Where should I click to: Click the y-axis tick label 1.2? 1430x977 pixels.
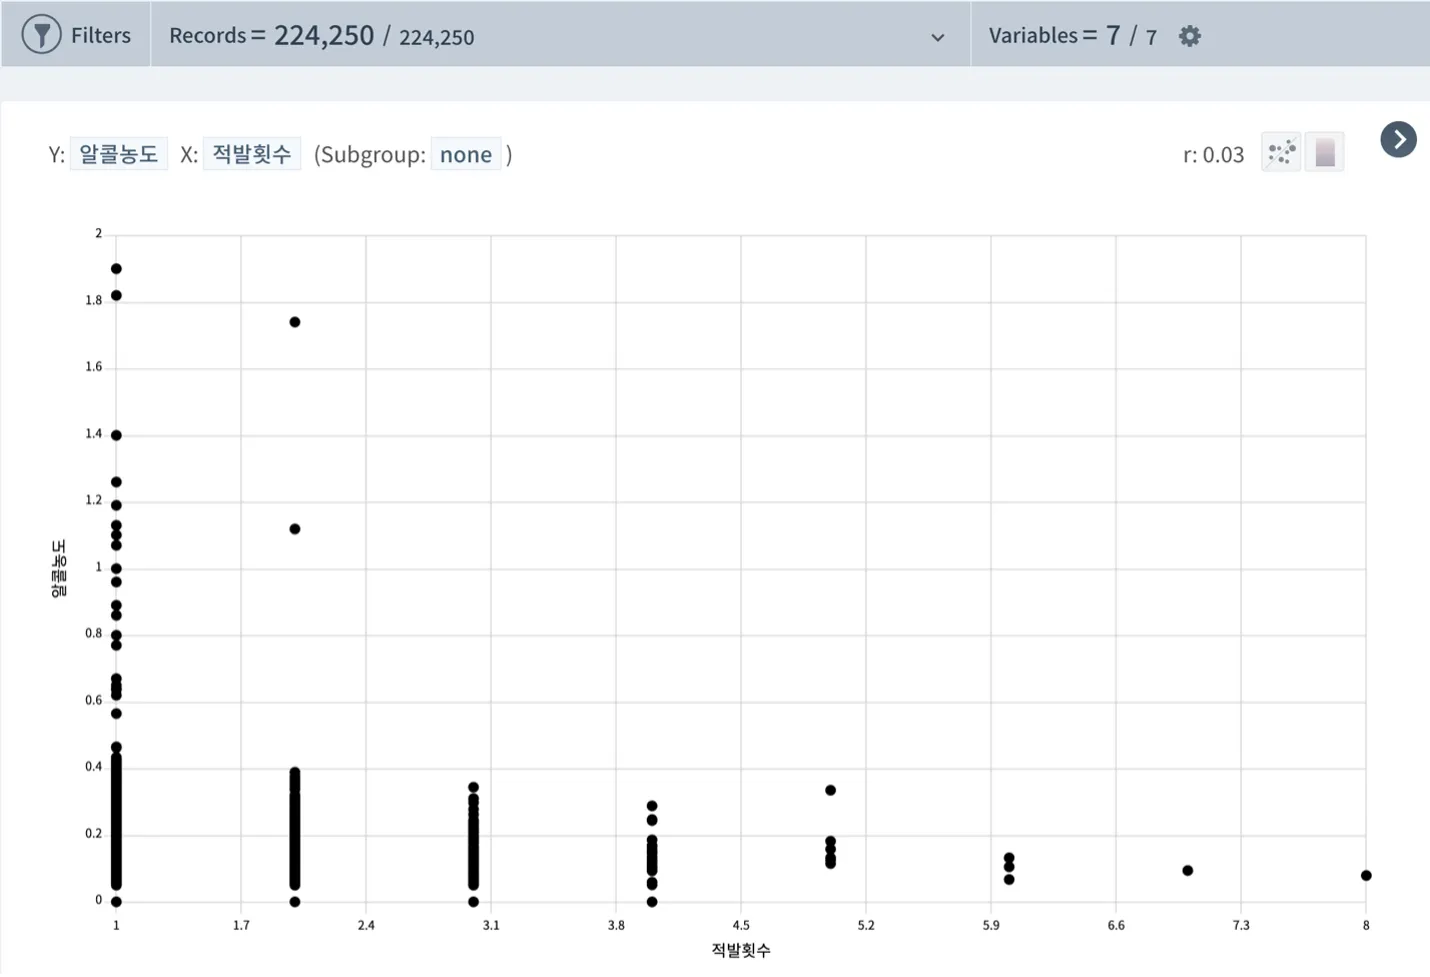94,500
